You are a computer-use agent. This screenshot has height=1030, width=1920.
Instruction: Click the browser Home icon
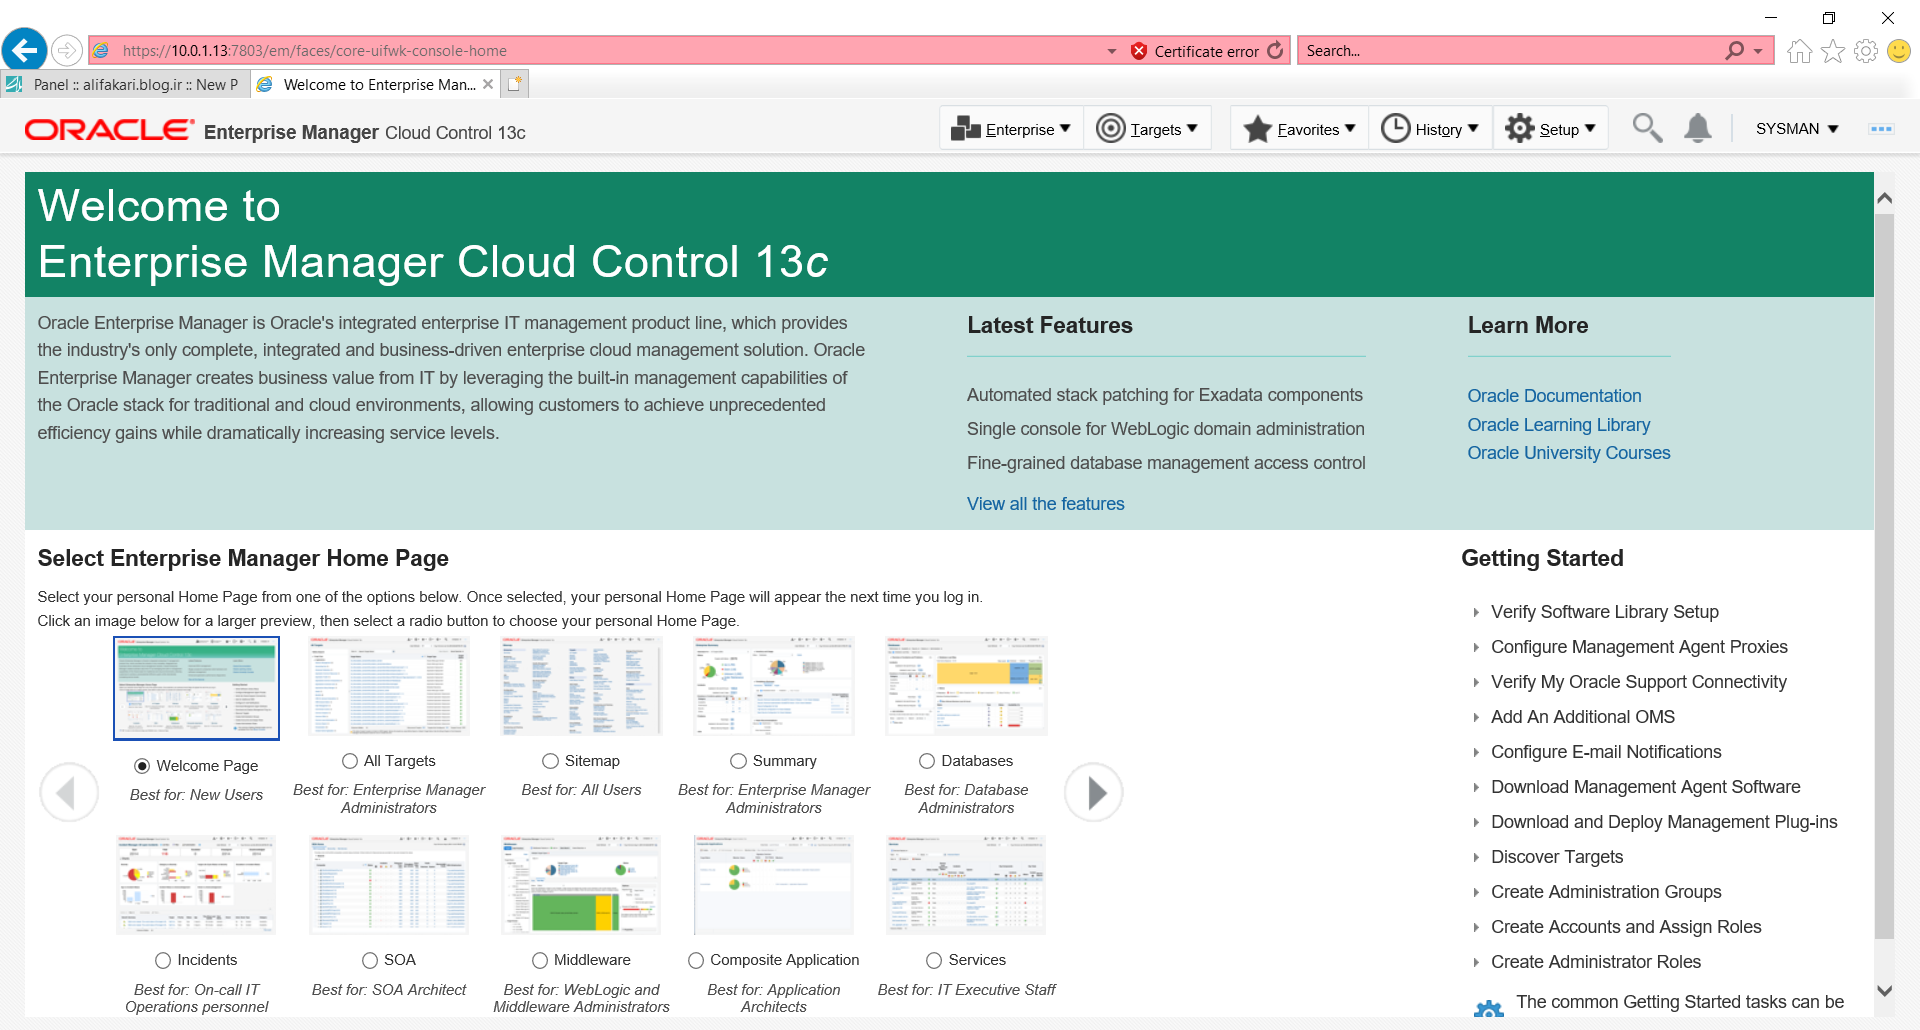(x=1799, y=51)
